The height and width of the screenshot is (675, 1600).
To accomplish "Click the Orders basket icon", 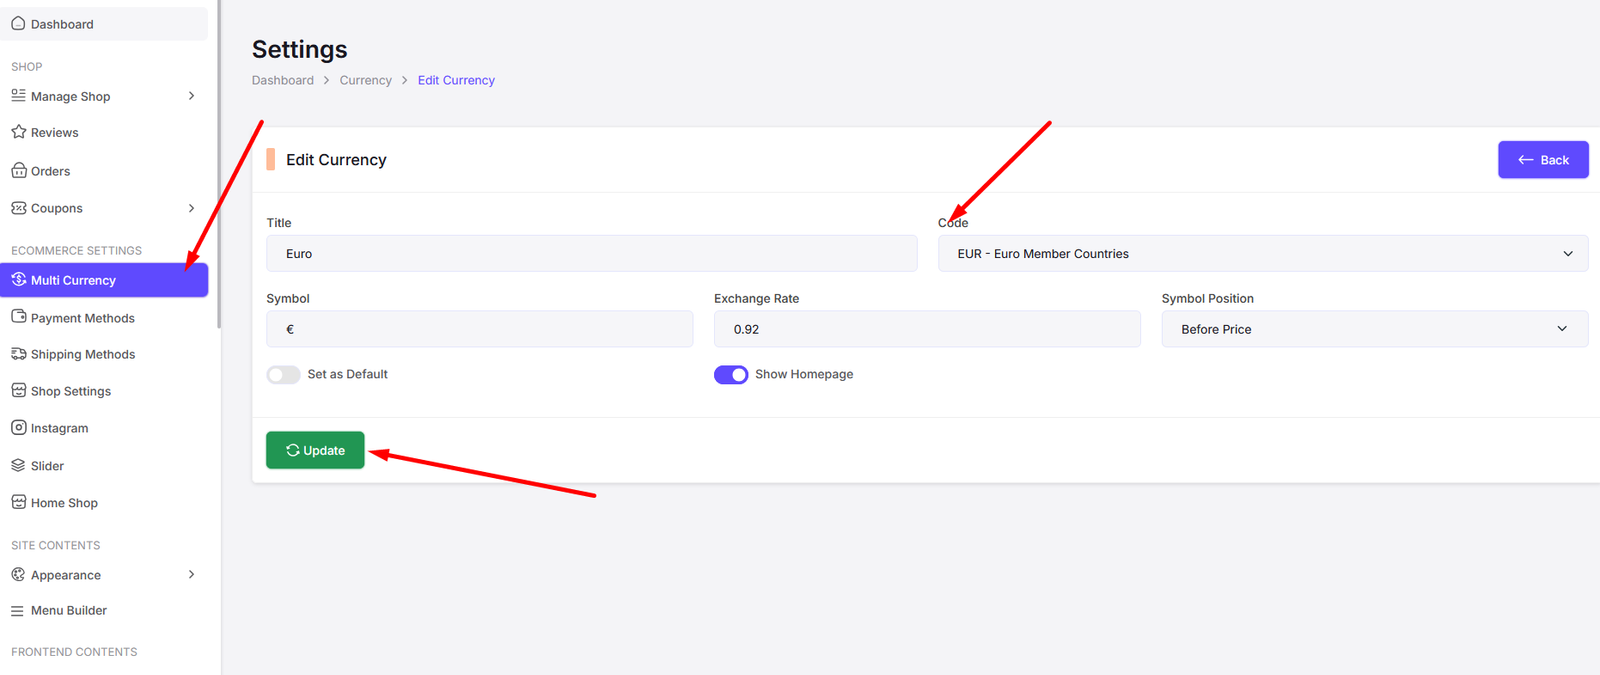I will click(18, 171).
